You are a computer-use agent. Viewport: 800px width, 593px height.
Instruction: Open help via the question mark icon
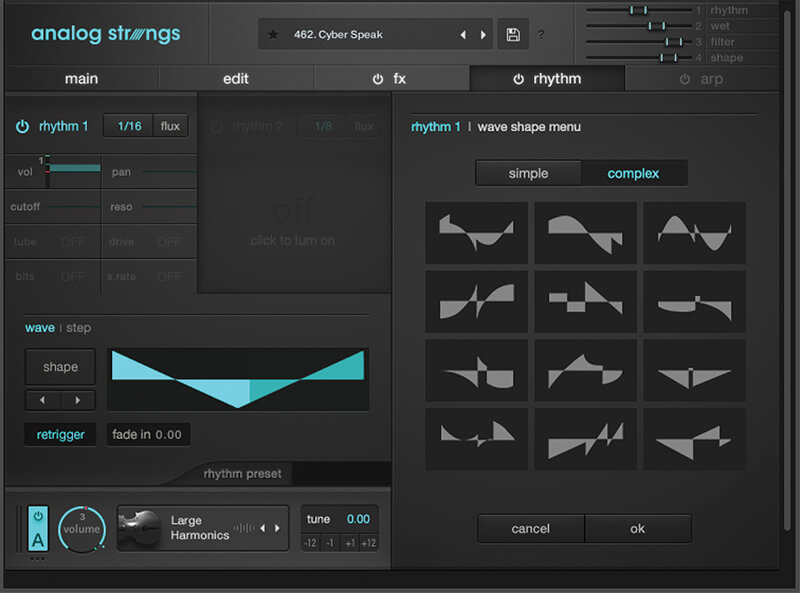click(x=542, y=35)
